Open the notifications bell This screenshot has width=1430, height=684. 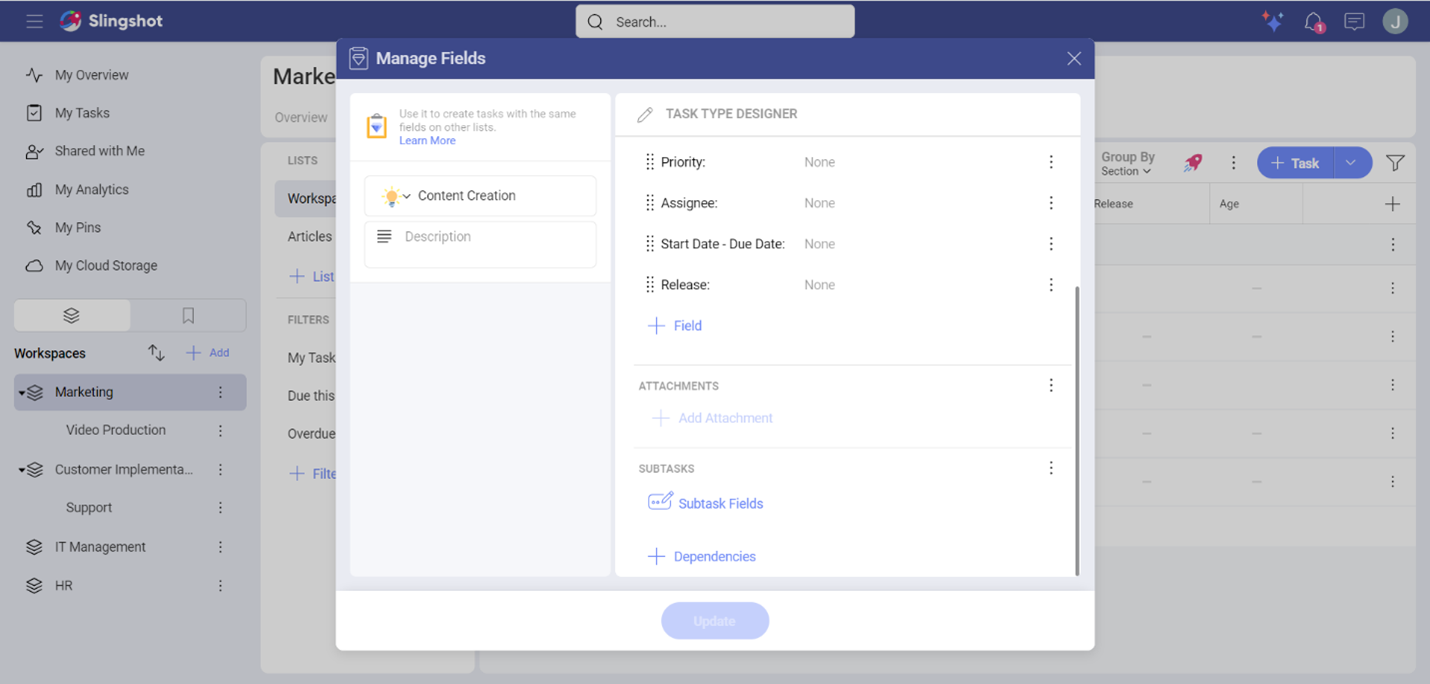coord(1314,22)
